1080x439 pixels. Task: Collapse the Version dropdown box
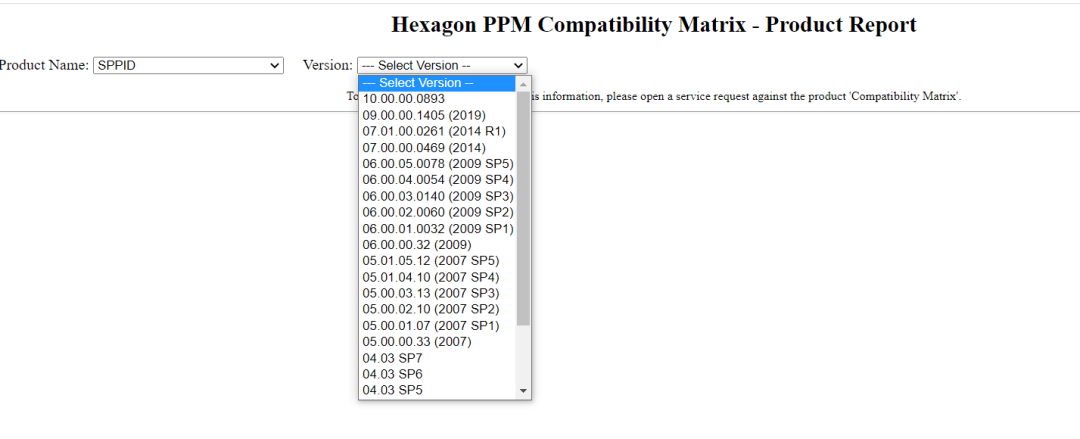click(x=442, y=65)
